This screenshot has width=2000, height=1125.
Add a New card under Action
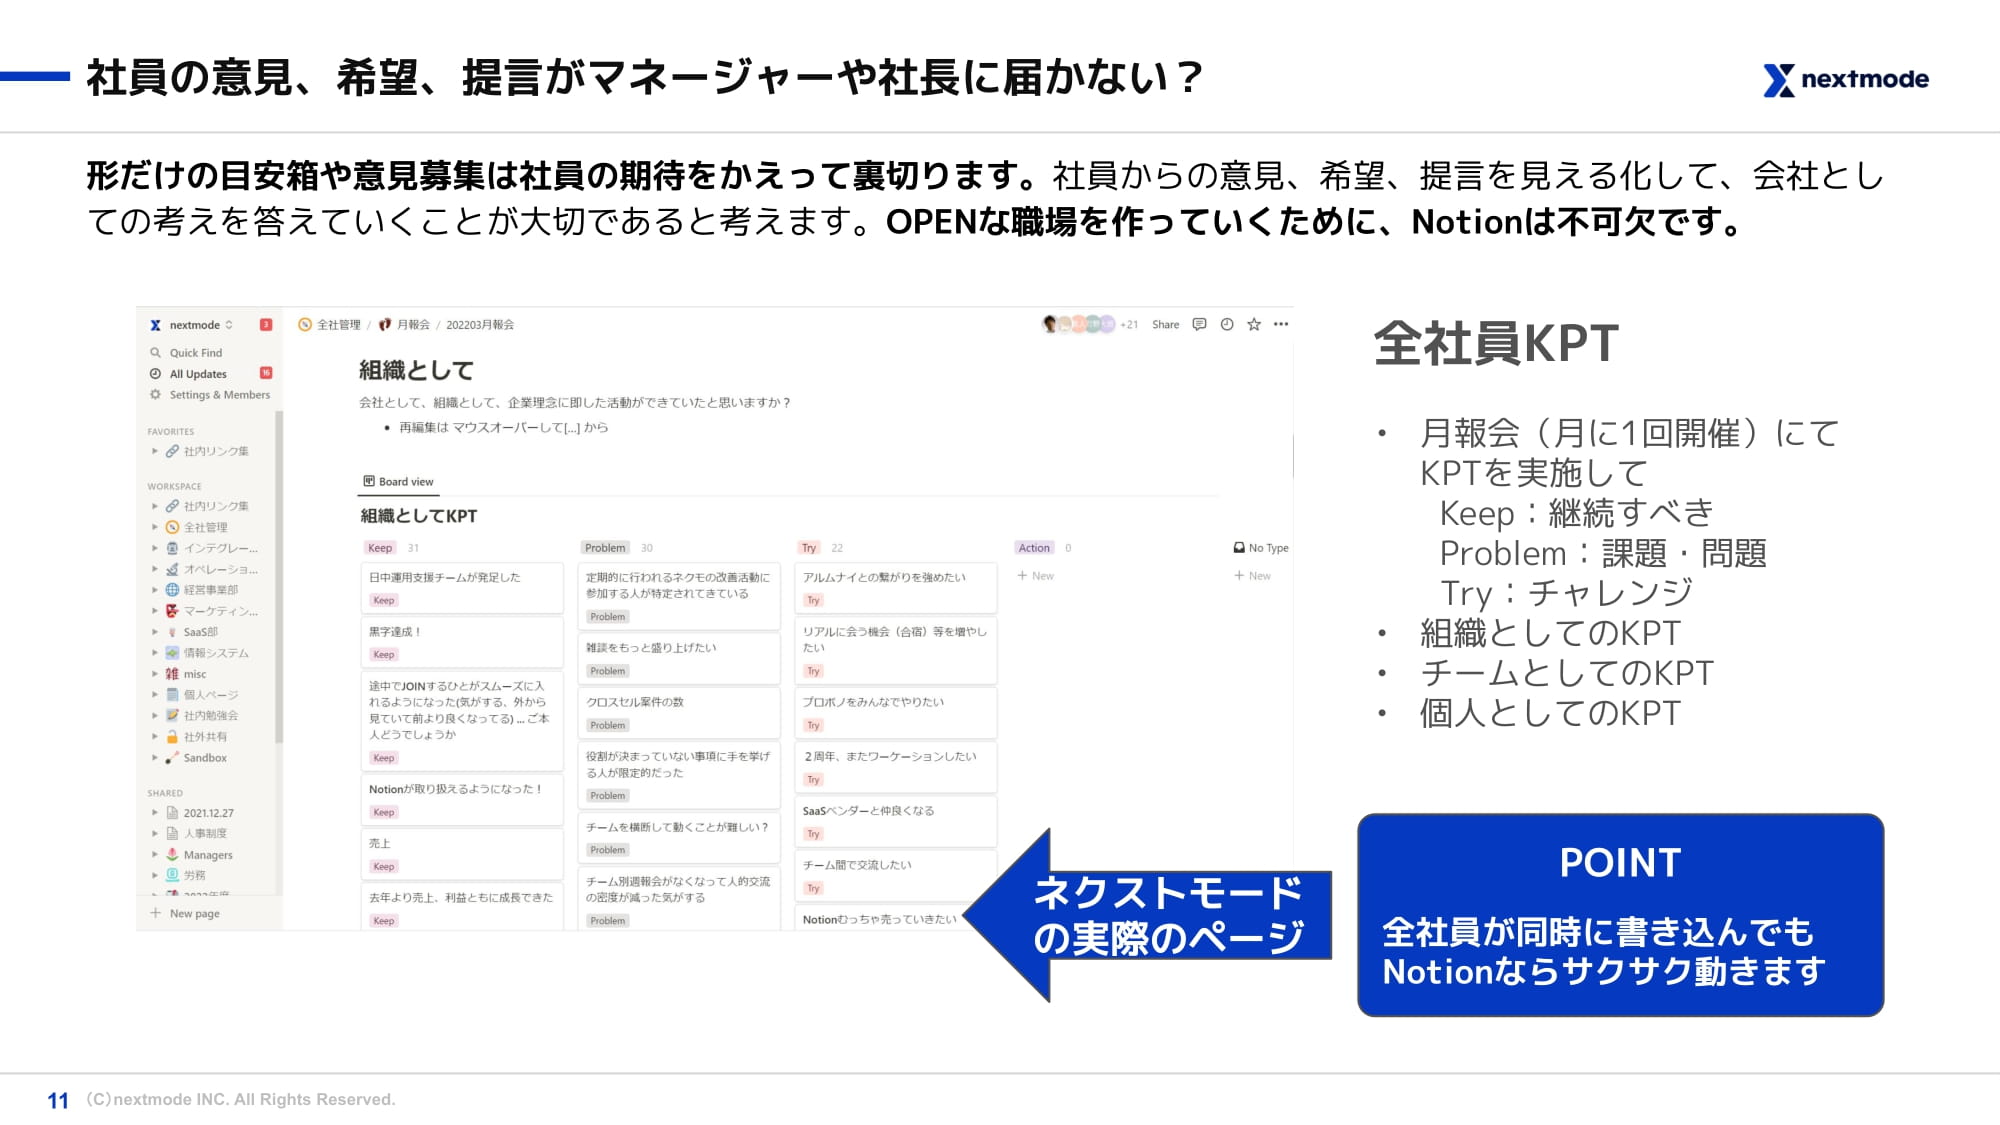coord(1035,576)
